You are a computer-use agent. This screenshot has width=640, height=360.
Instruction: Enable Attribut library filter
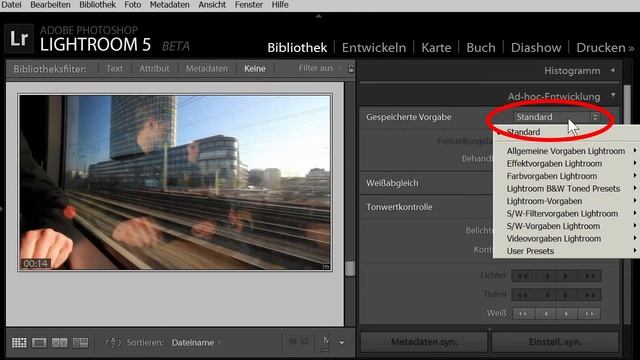pos(154,69)
